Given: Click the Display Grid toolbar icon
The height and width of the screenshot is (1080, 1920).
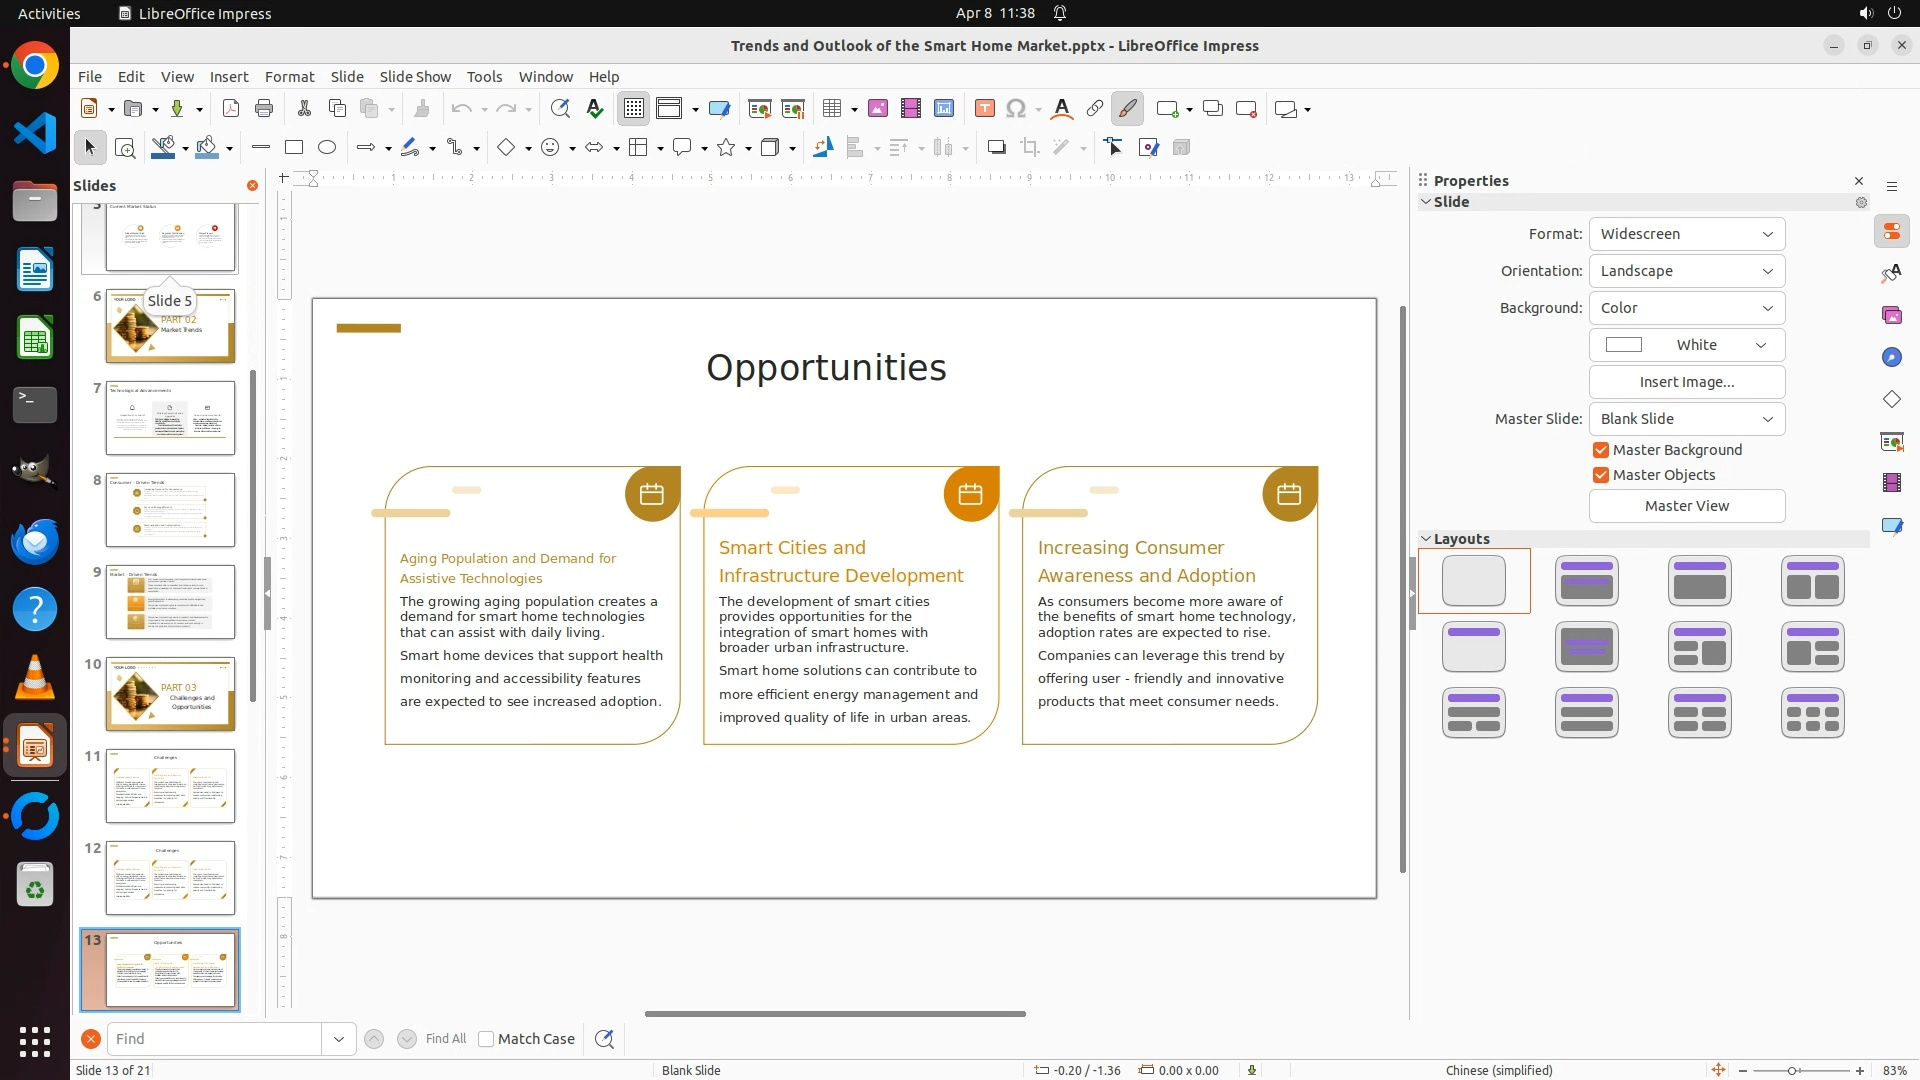Looking at the screenshot, I should point(634,109).
